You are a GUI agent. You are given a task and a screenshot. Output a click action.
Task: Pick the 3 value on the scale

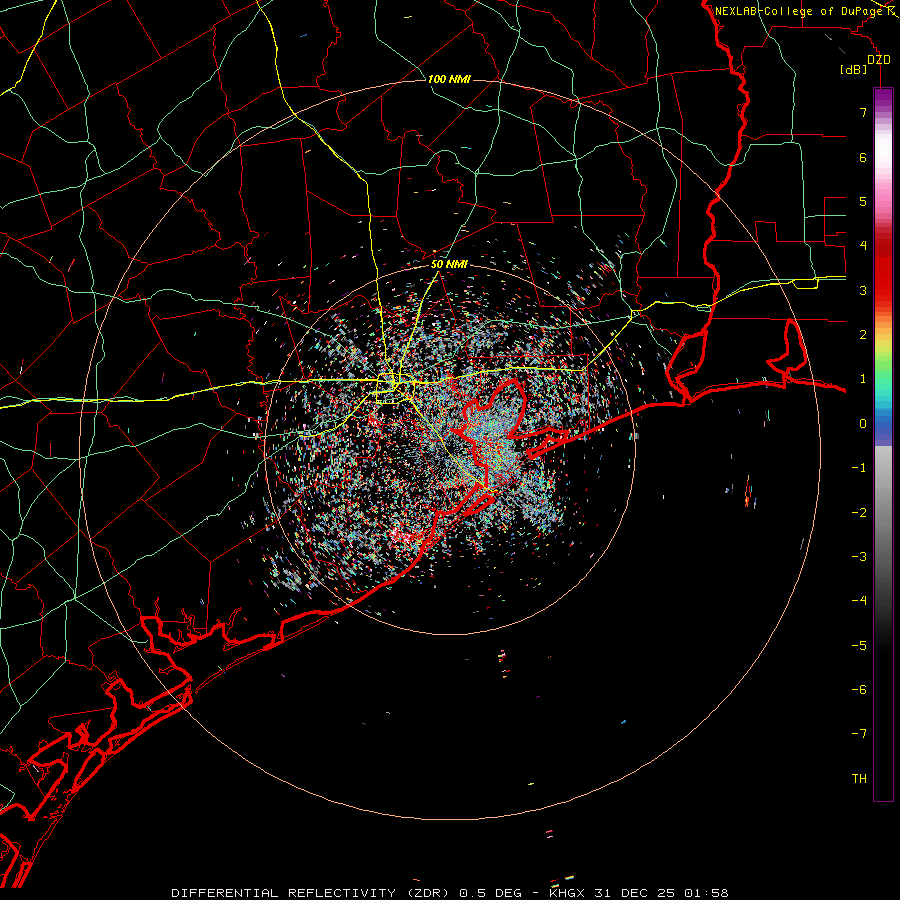coord(863,290)
